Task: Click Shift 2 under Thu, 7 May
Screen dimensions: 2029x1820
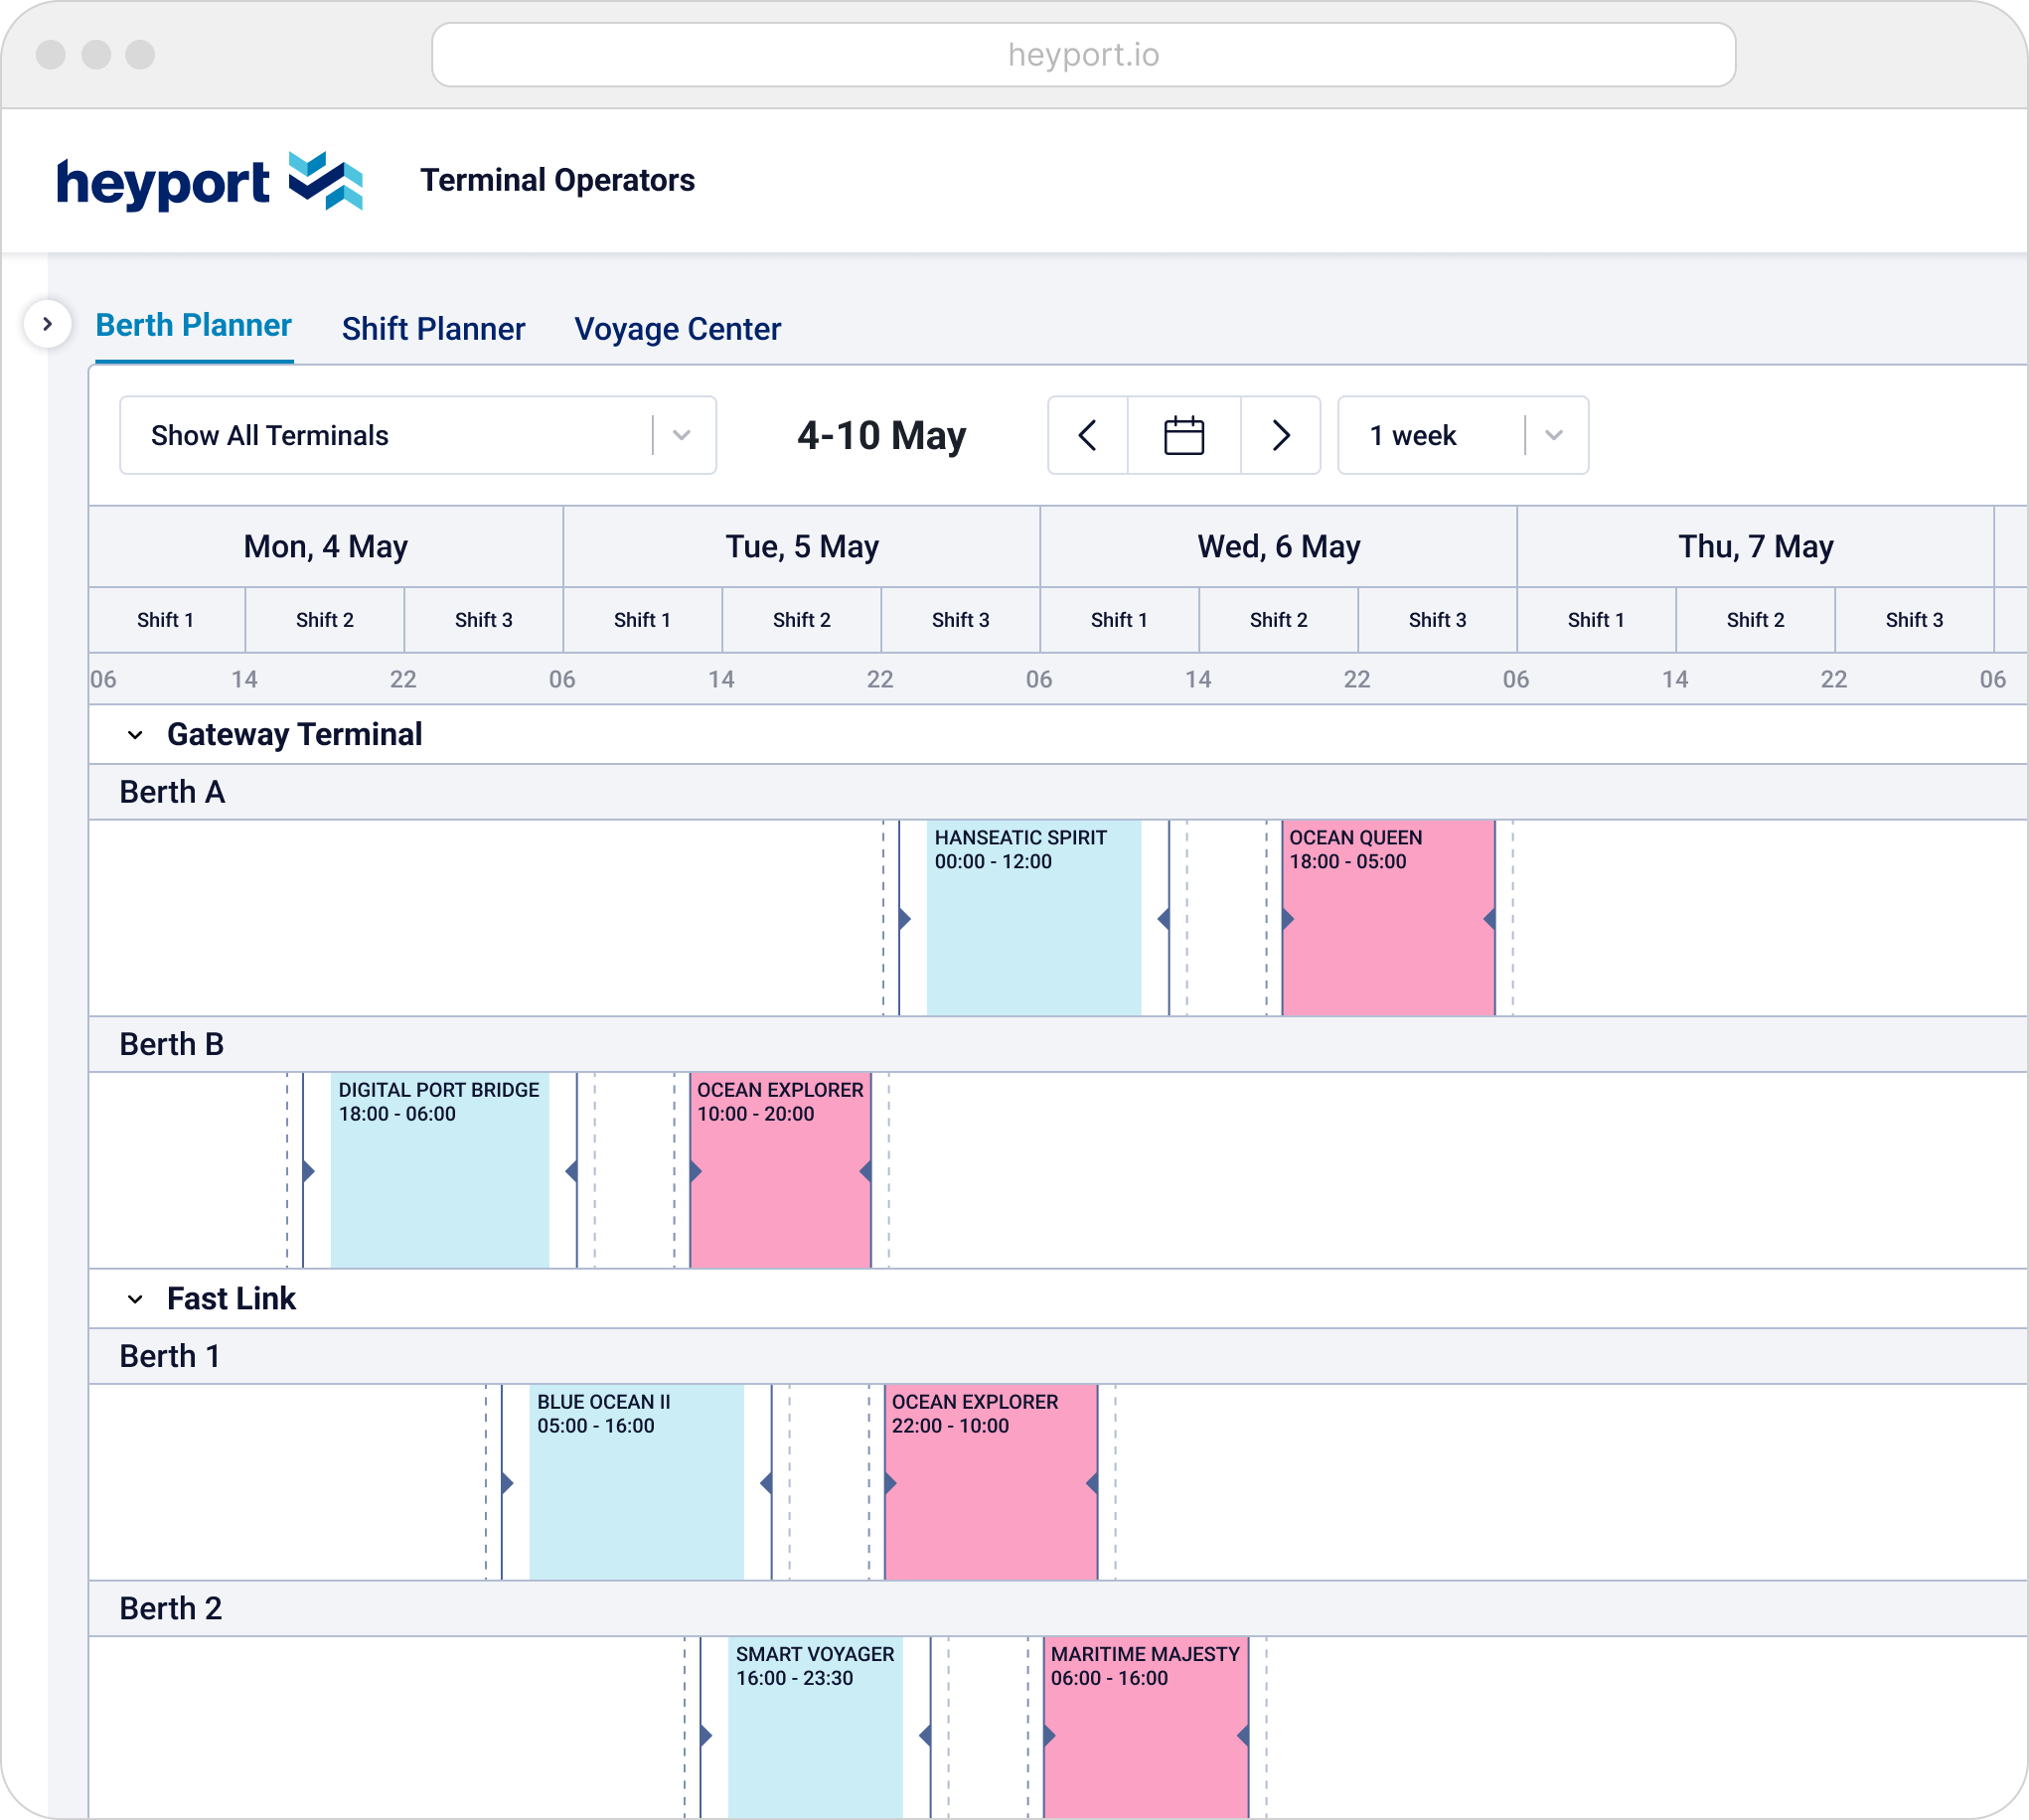Action: click(x=1756, y=620)
